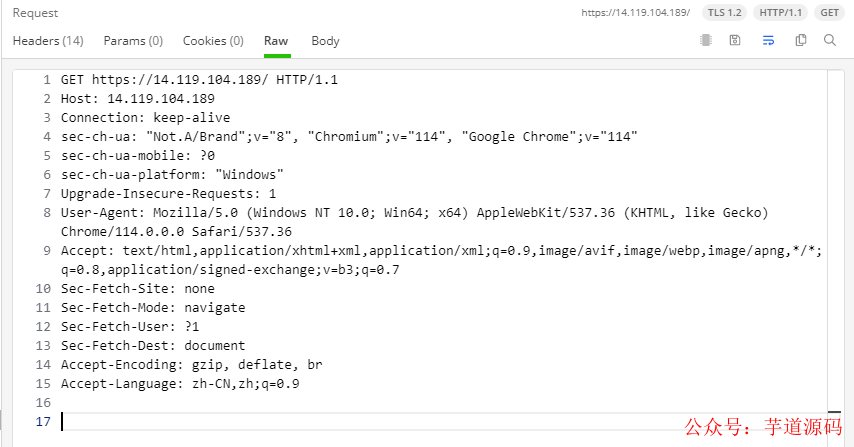Click the sec-ch-ua header line
Viewport: 854px width, 447px height.
(349, 137)
